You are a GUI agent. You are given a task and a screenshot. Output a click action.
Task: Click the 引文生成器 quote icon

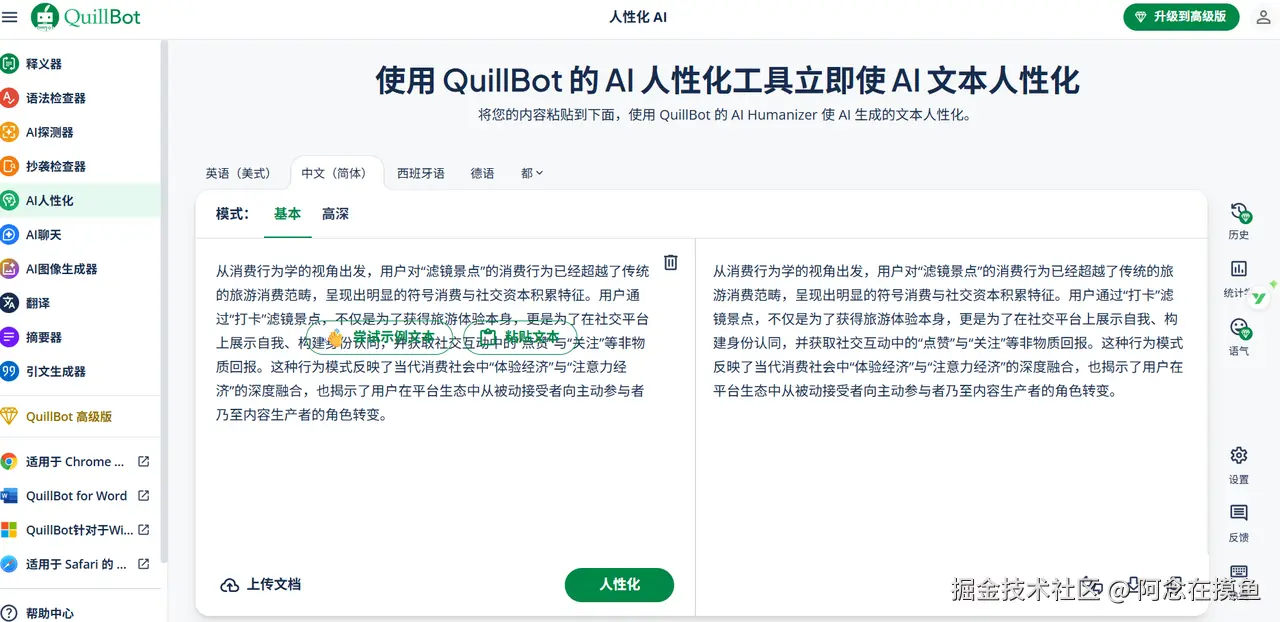(x=9, y=371)
